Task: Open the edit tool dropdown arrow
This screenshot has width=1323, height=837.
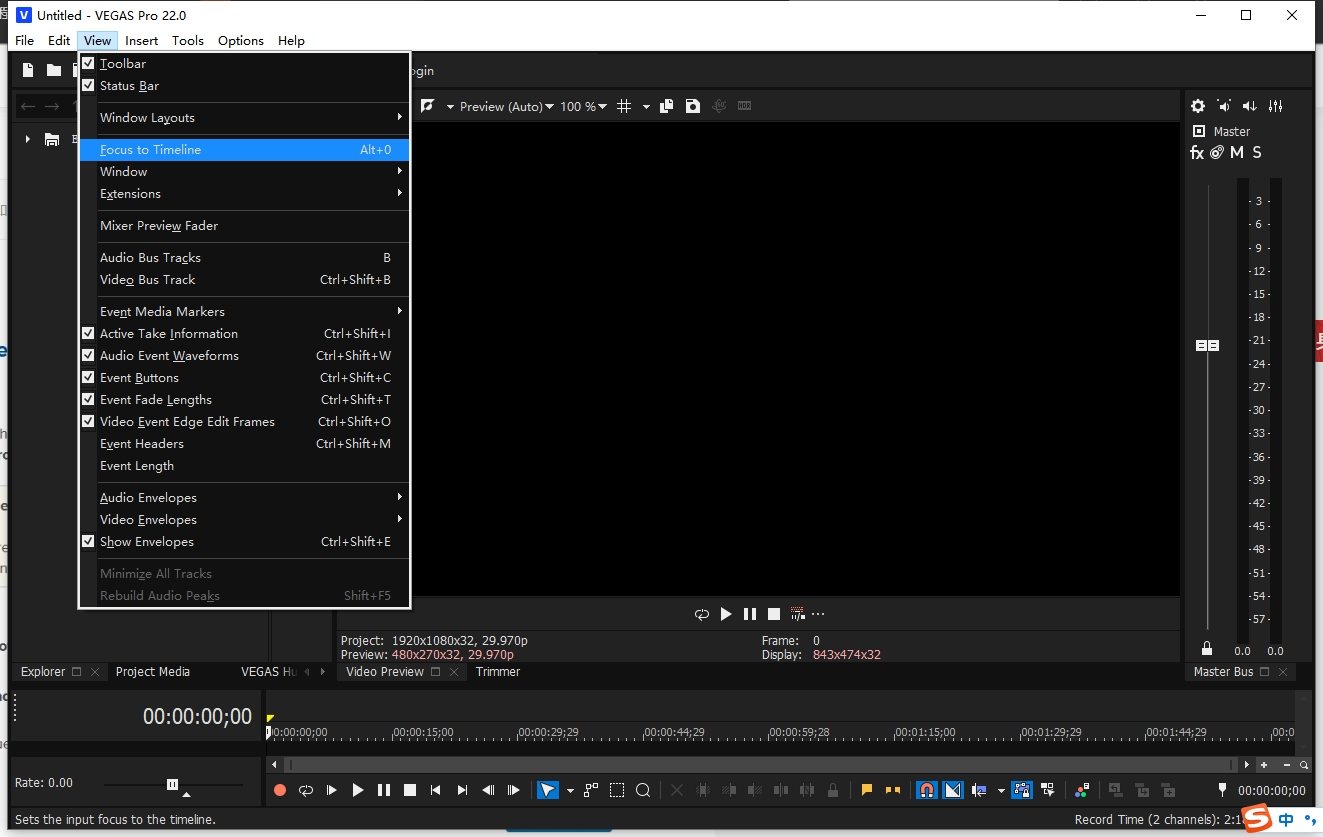Action: pyautogui.click(x=570, y=790)
